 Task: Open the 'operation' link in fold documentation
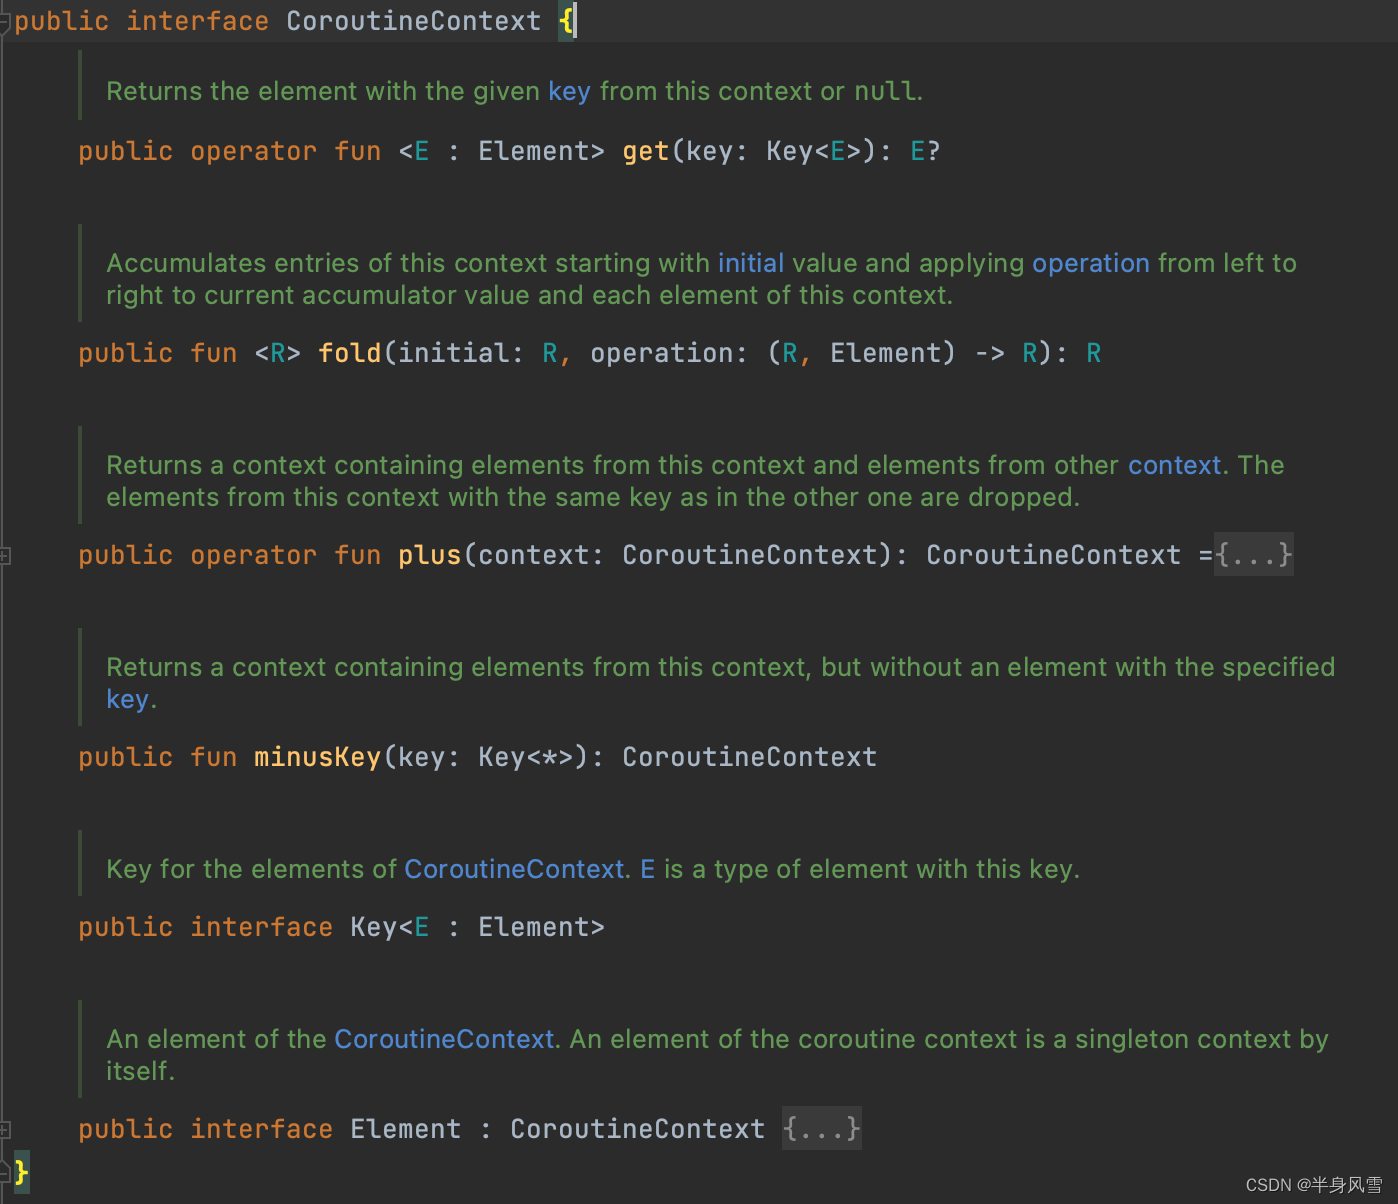tap(1090, 263)
